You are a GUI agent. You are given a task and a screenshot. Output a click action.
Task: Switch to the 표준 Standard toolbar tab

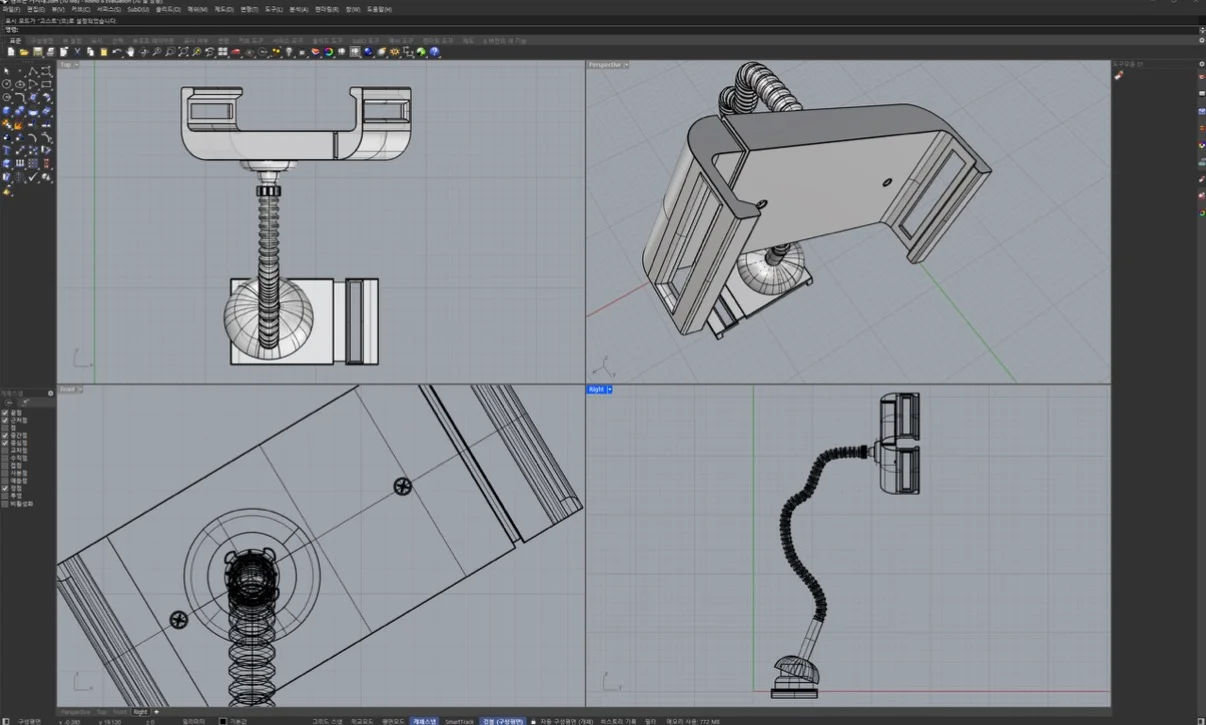point(15,42)
